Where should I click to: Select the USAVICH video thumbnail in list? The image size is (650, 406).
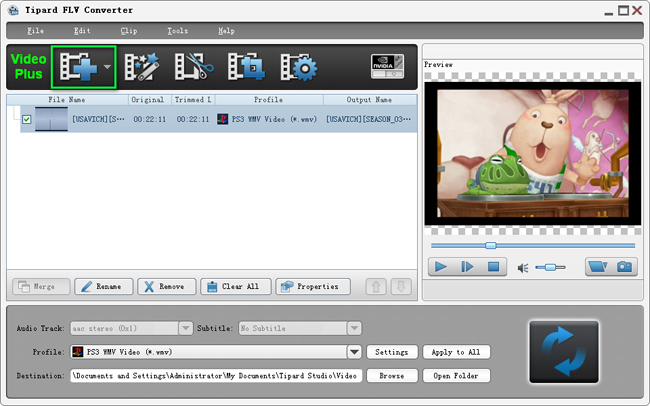pos(51,119)
